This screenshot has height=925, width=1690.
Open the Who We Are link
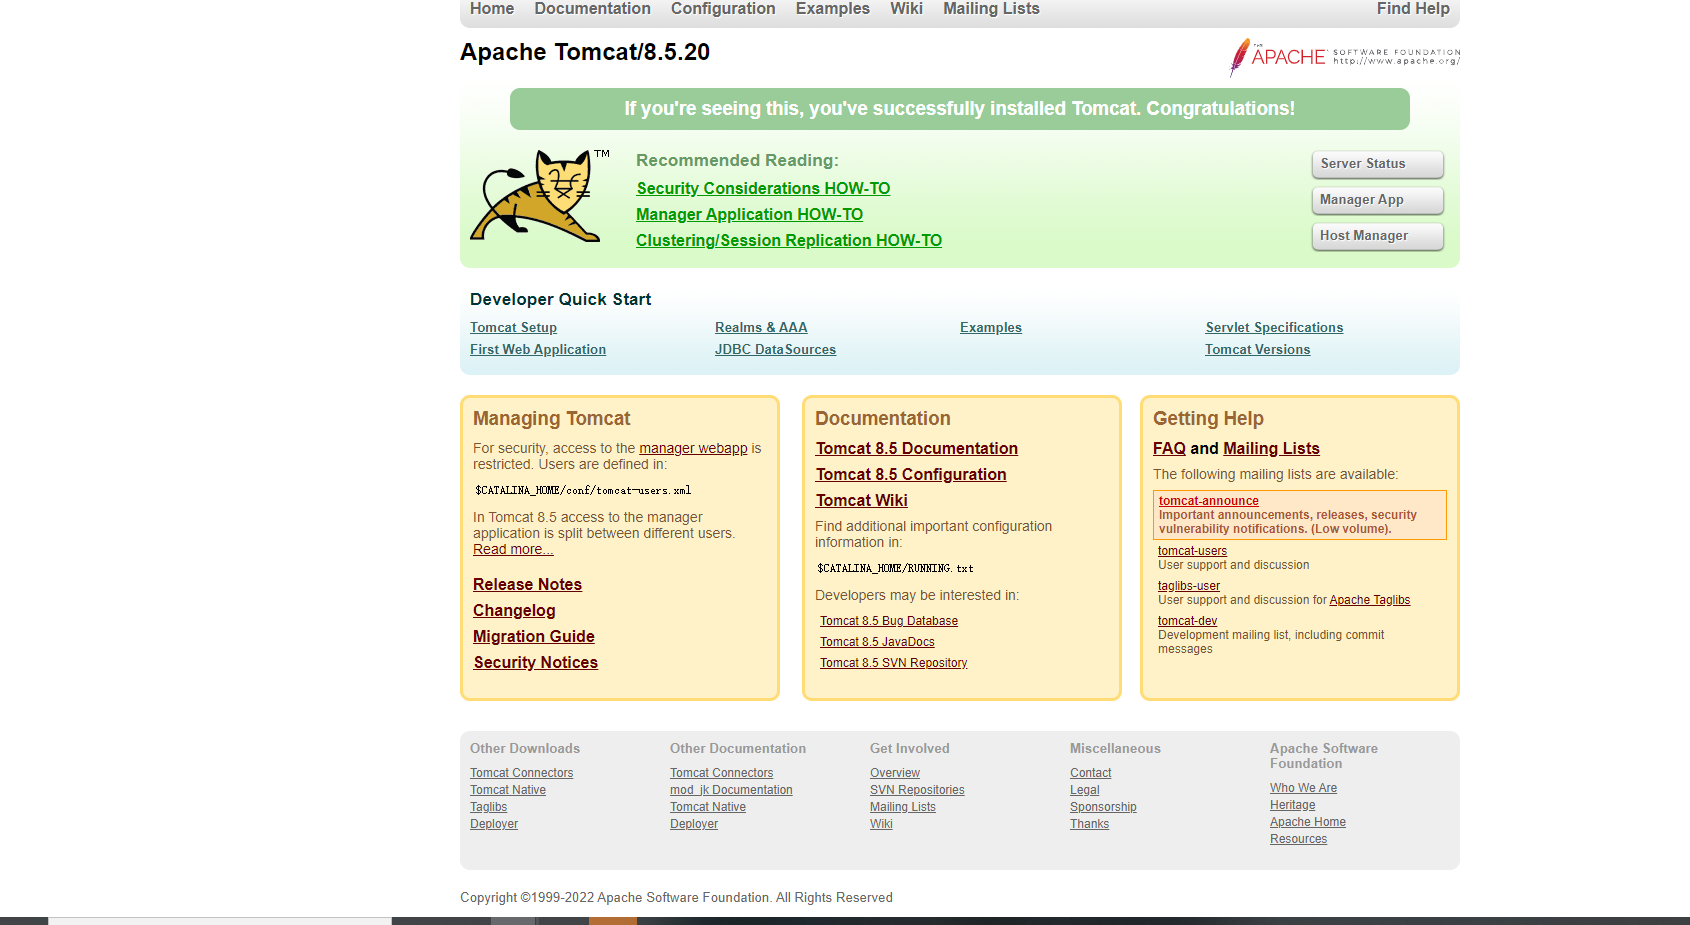tap(1303, 788)
